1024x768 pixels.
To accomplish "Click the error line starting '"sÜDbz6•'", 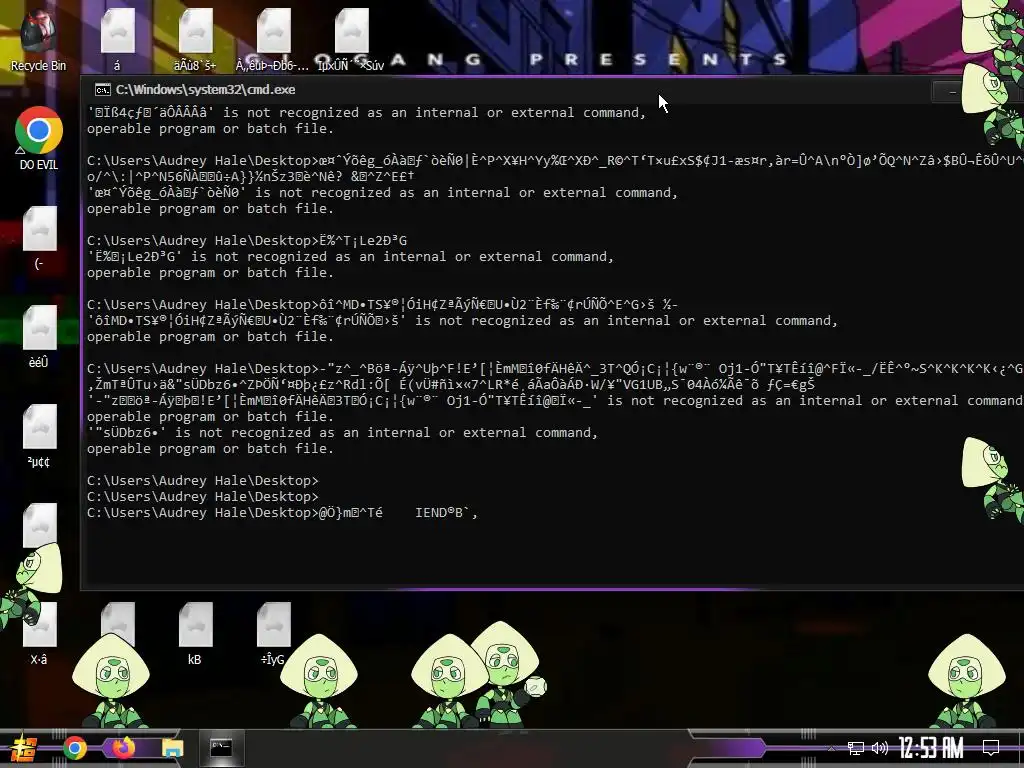I will pos(342,432).
